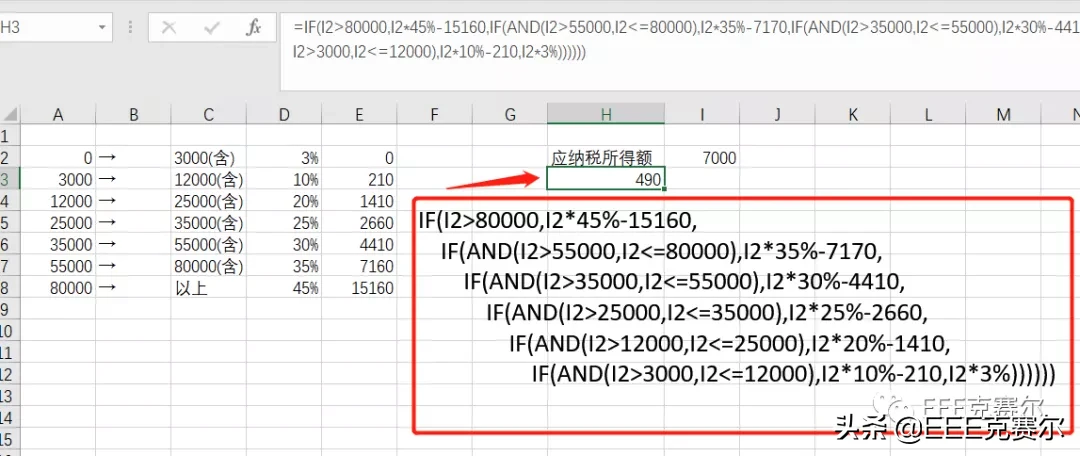Image resolution: width=1080 pixels, height=456 pixels.
Task: Click cell I2 containing 7000
Action: pos(702,158)
